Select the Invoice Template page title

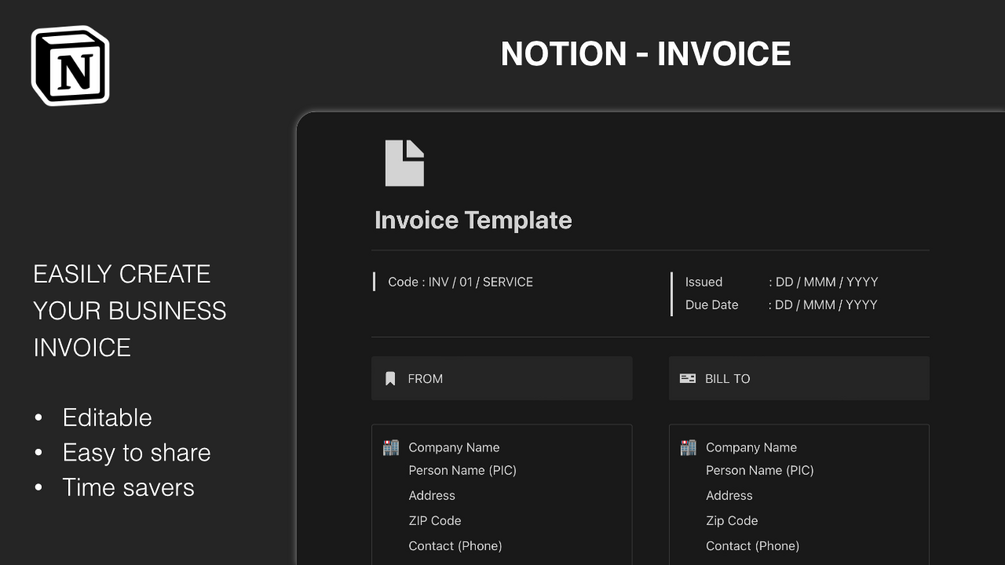[x=473, y=220]
